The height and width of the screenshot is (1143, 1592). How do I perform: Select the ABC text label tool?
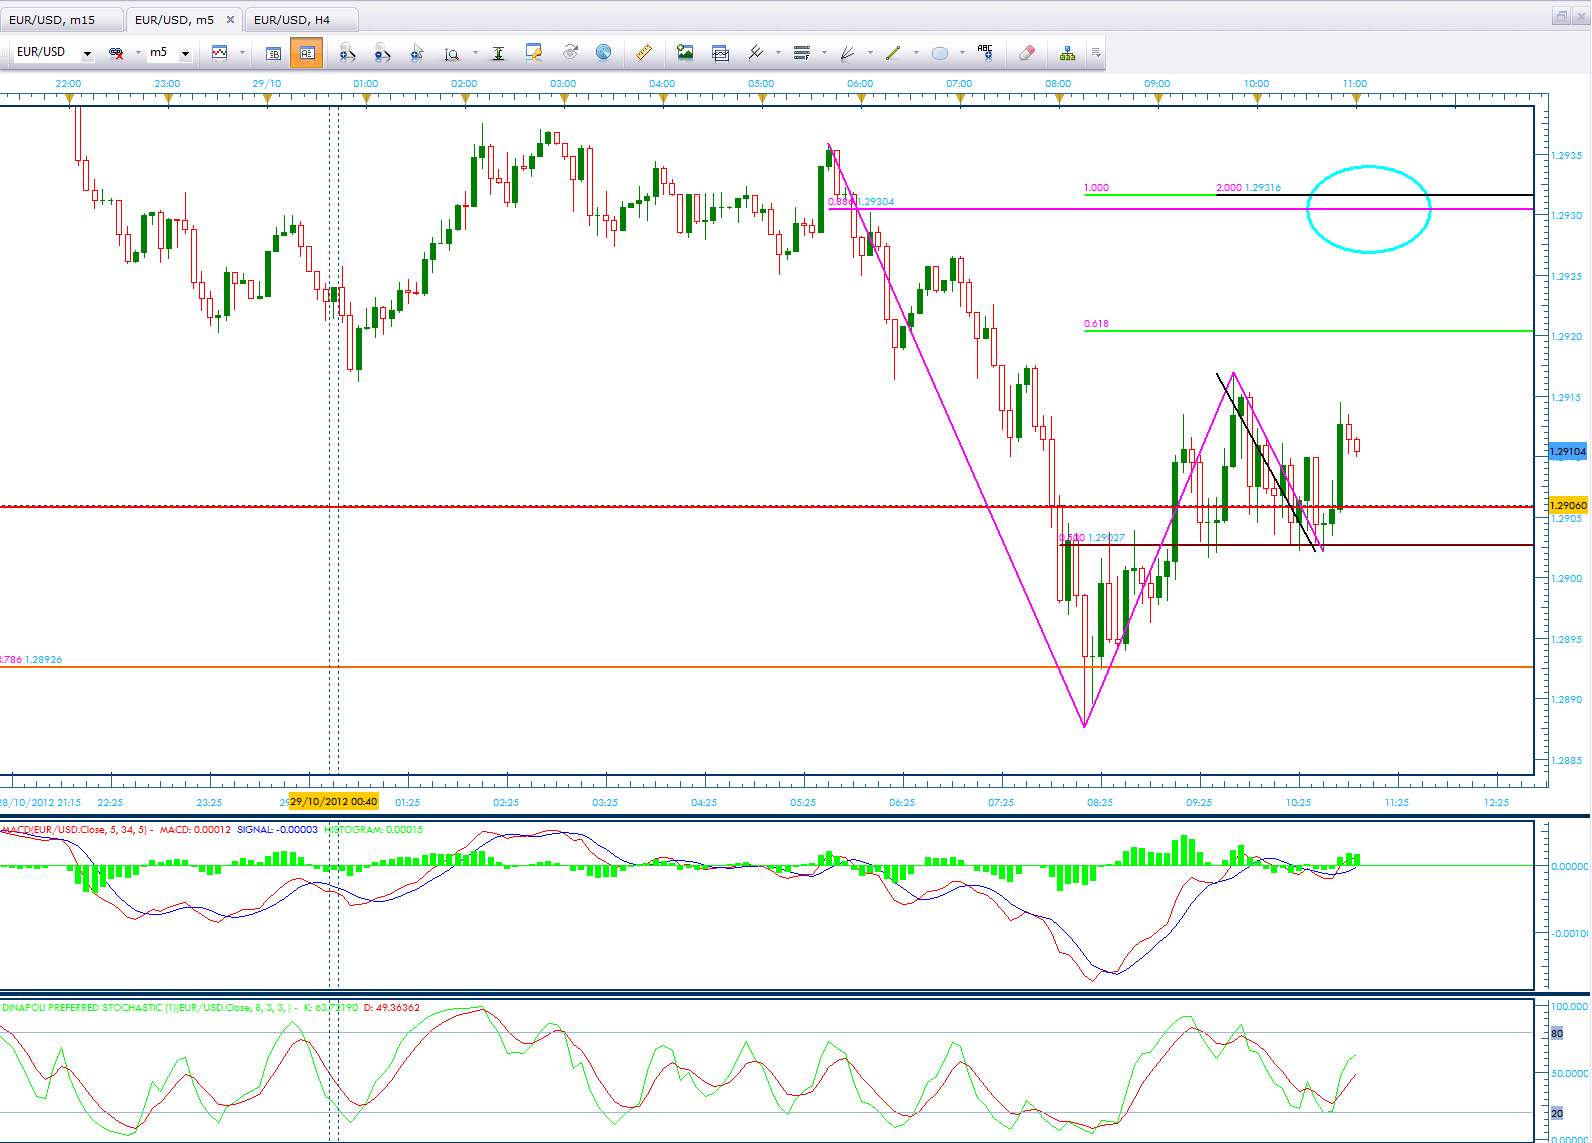(x=986, y=53)
